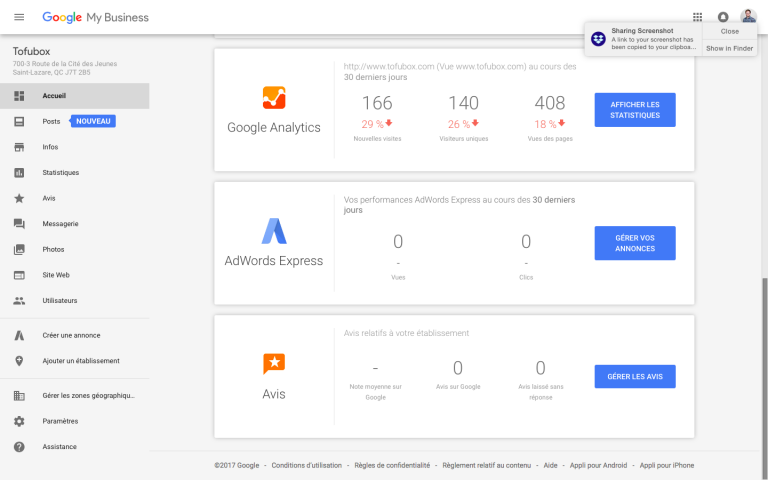Open Règles de confidentialité footer link
This screenshot has width=768, height=480.
point(392,465)
